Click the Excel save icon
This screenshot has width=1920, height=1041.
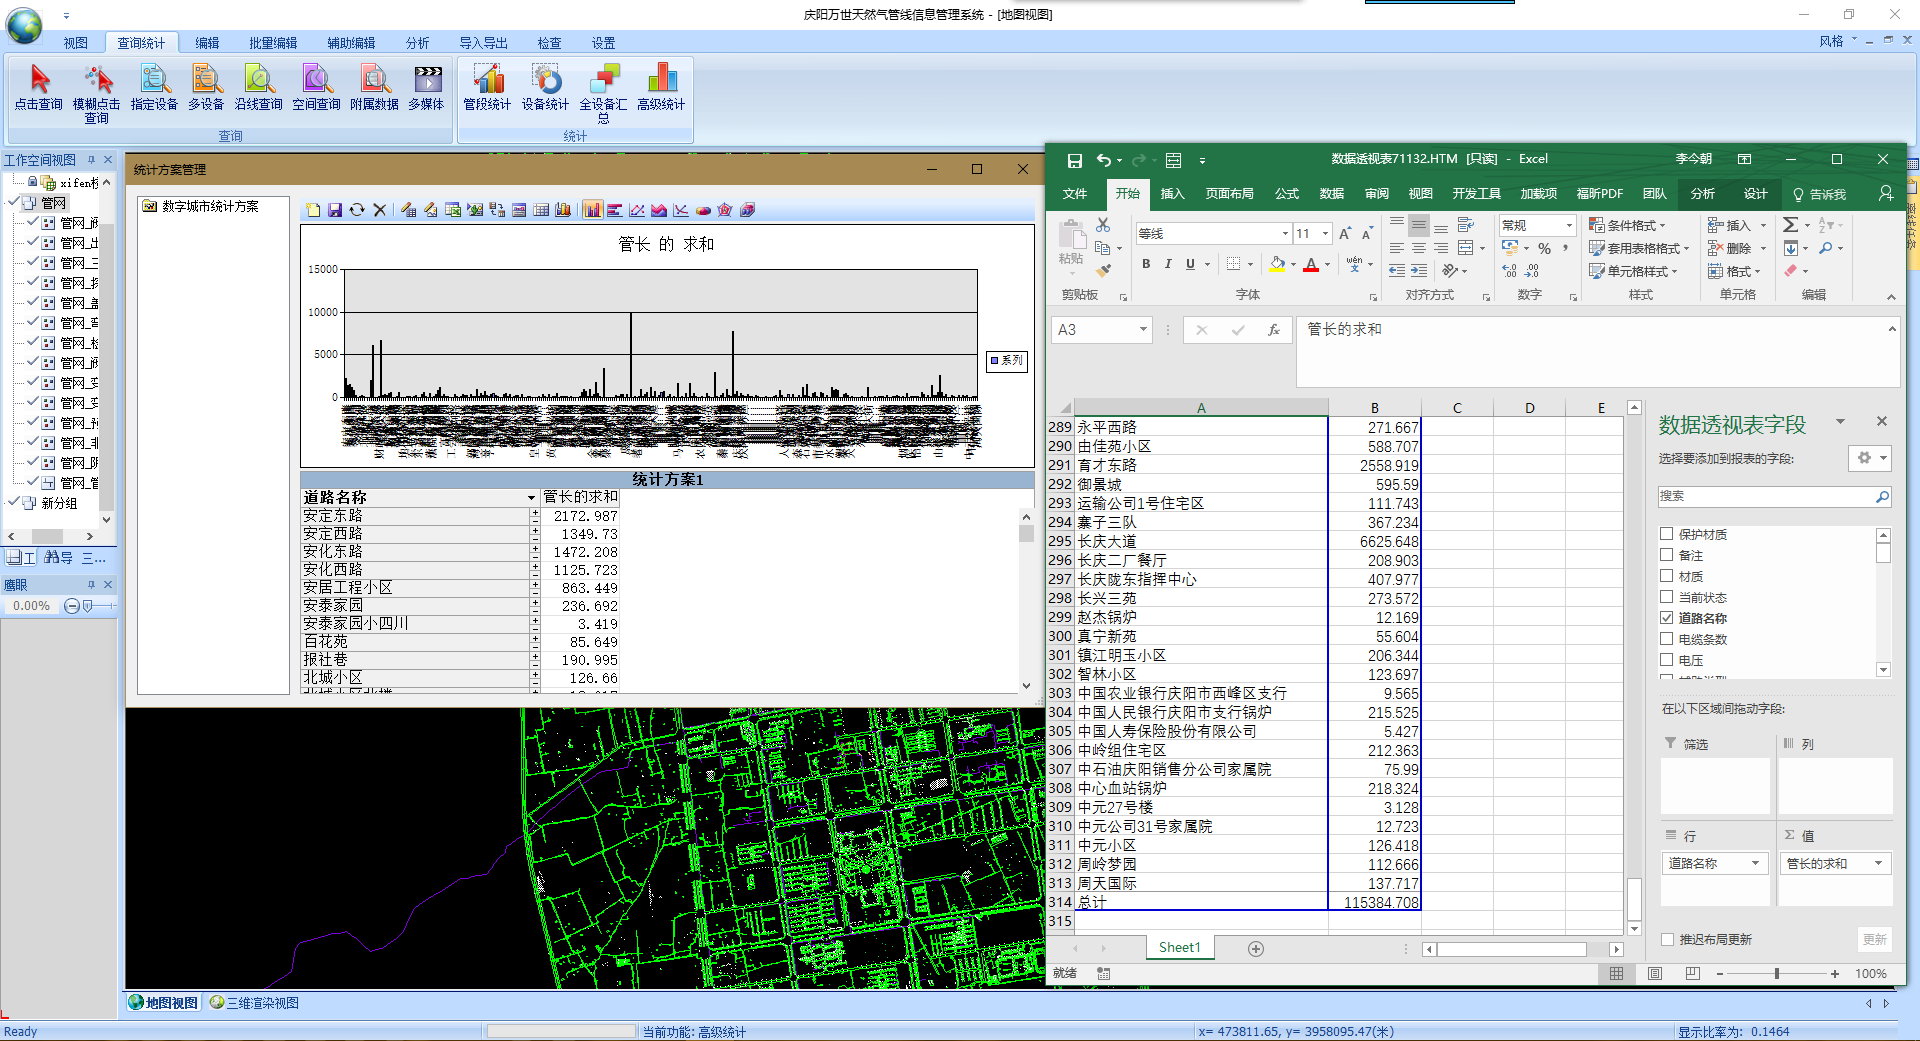point(1074,160)
